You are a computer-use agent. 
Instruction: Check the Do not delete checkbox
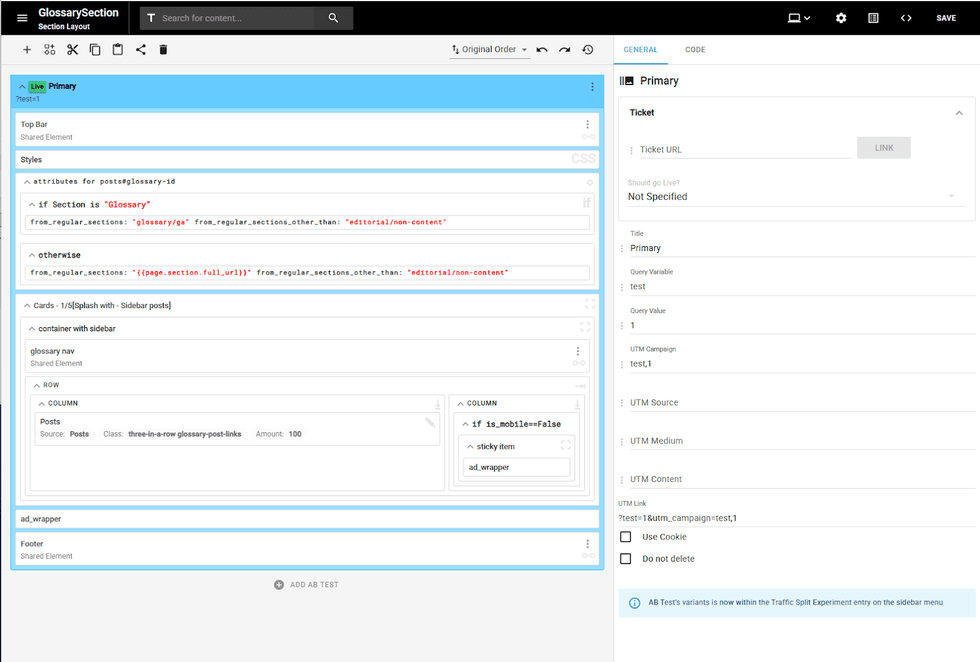pos(626,559)
